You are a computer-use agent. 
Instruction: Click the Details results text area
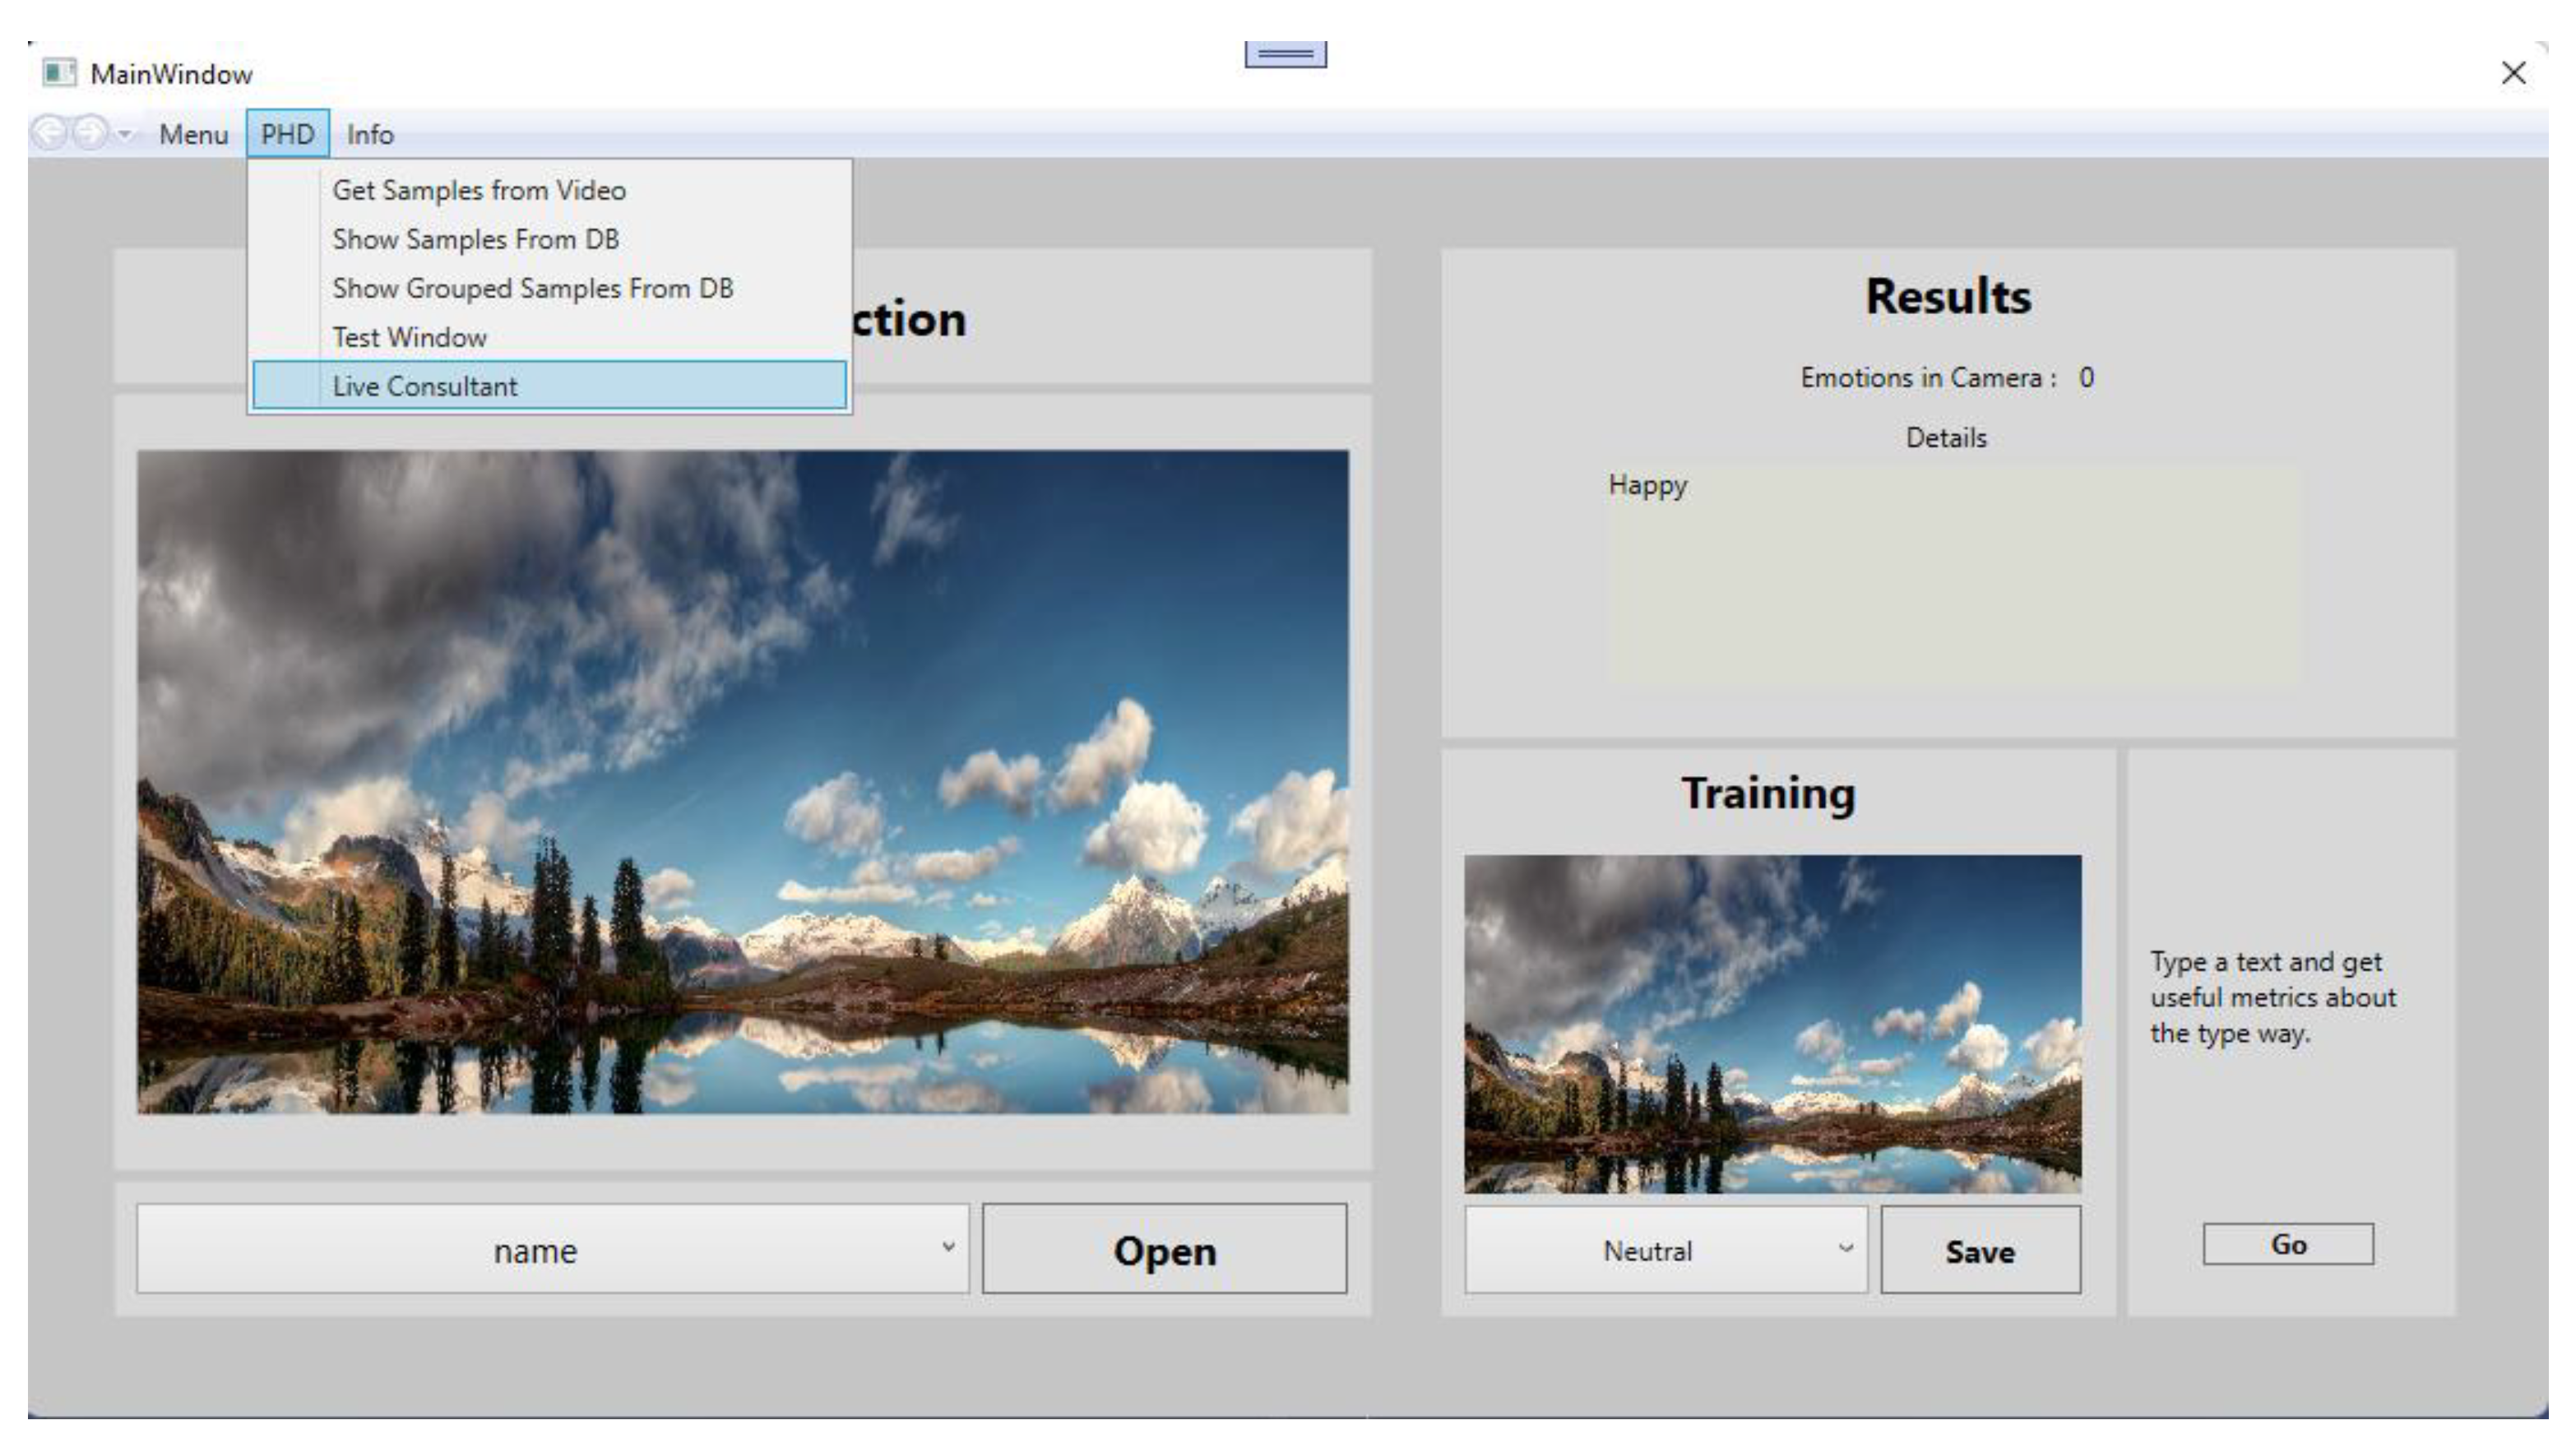click(1952, 576)
